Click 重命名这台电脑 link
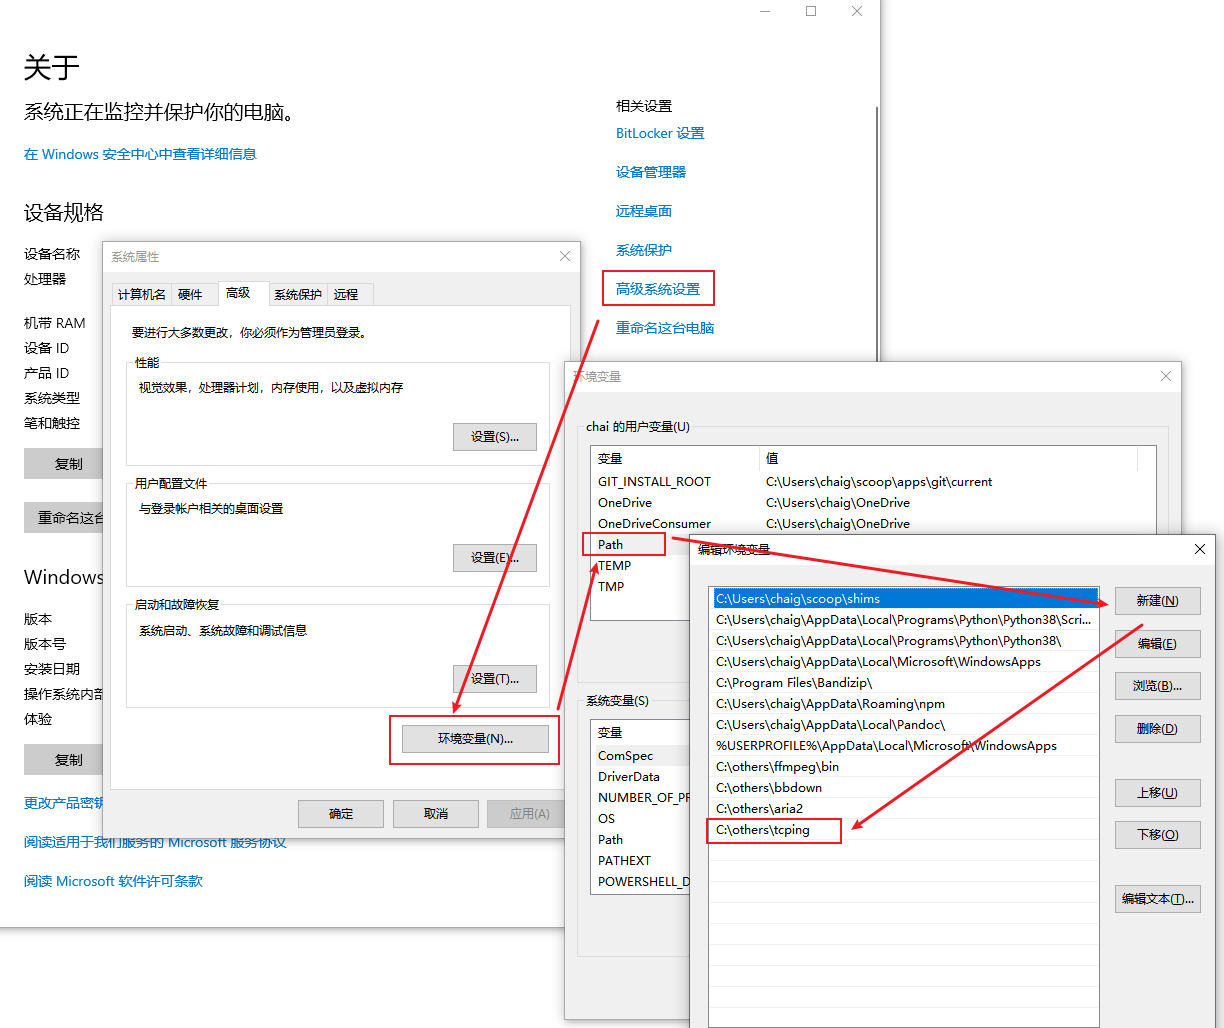The height and width of the screenshot is (1028, 1224). tap(665, 328)
